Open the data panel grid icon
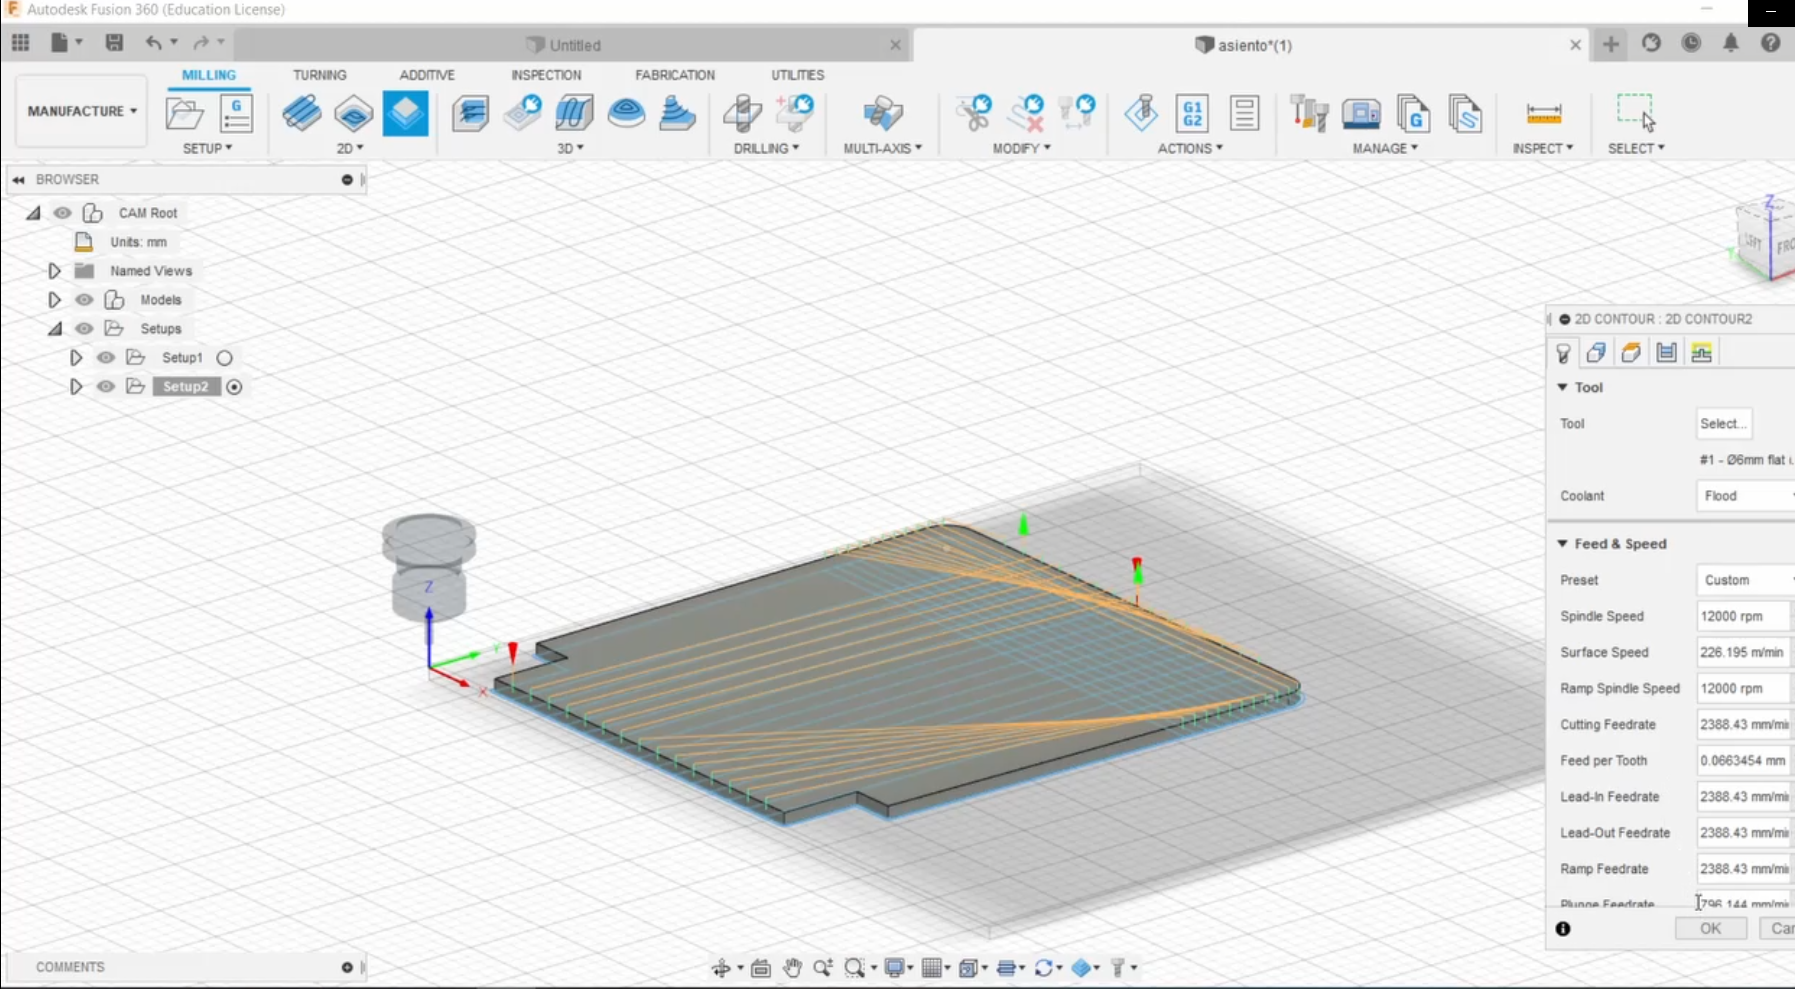1795x989 pixels. click(x=21, y=43)
